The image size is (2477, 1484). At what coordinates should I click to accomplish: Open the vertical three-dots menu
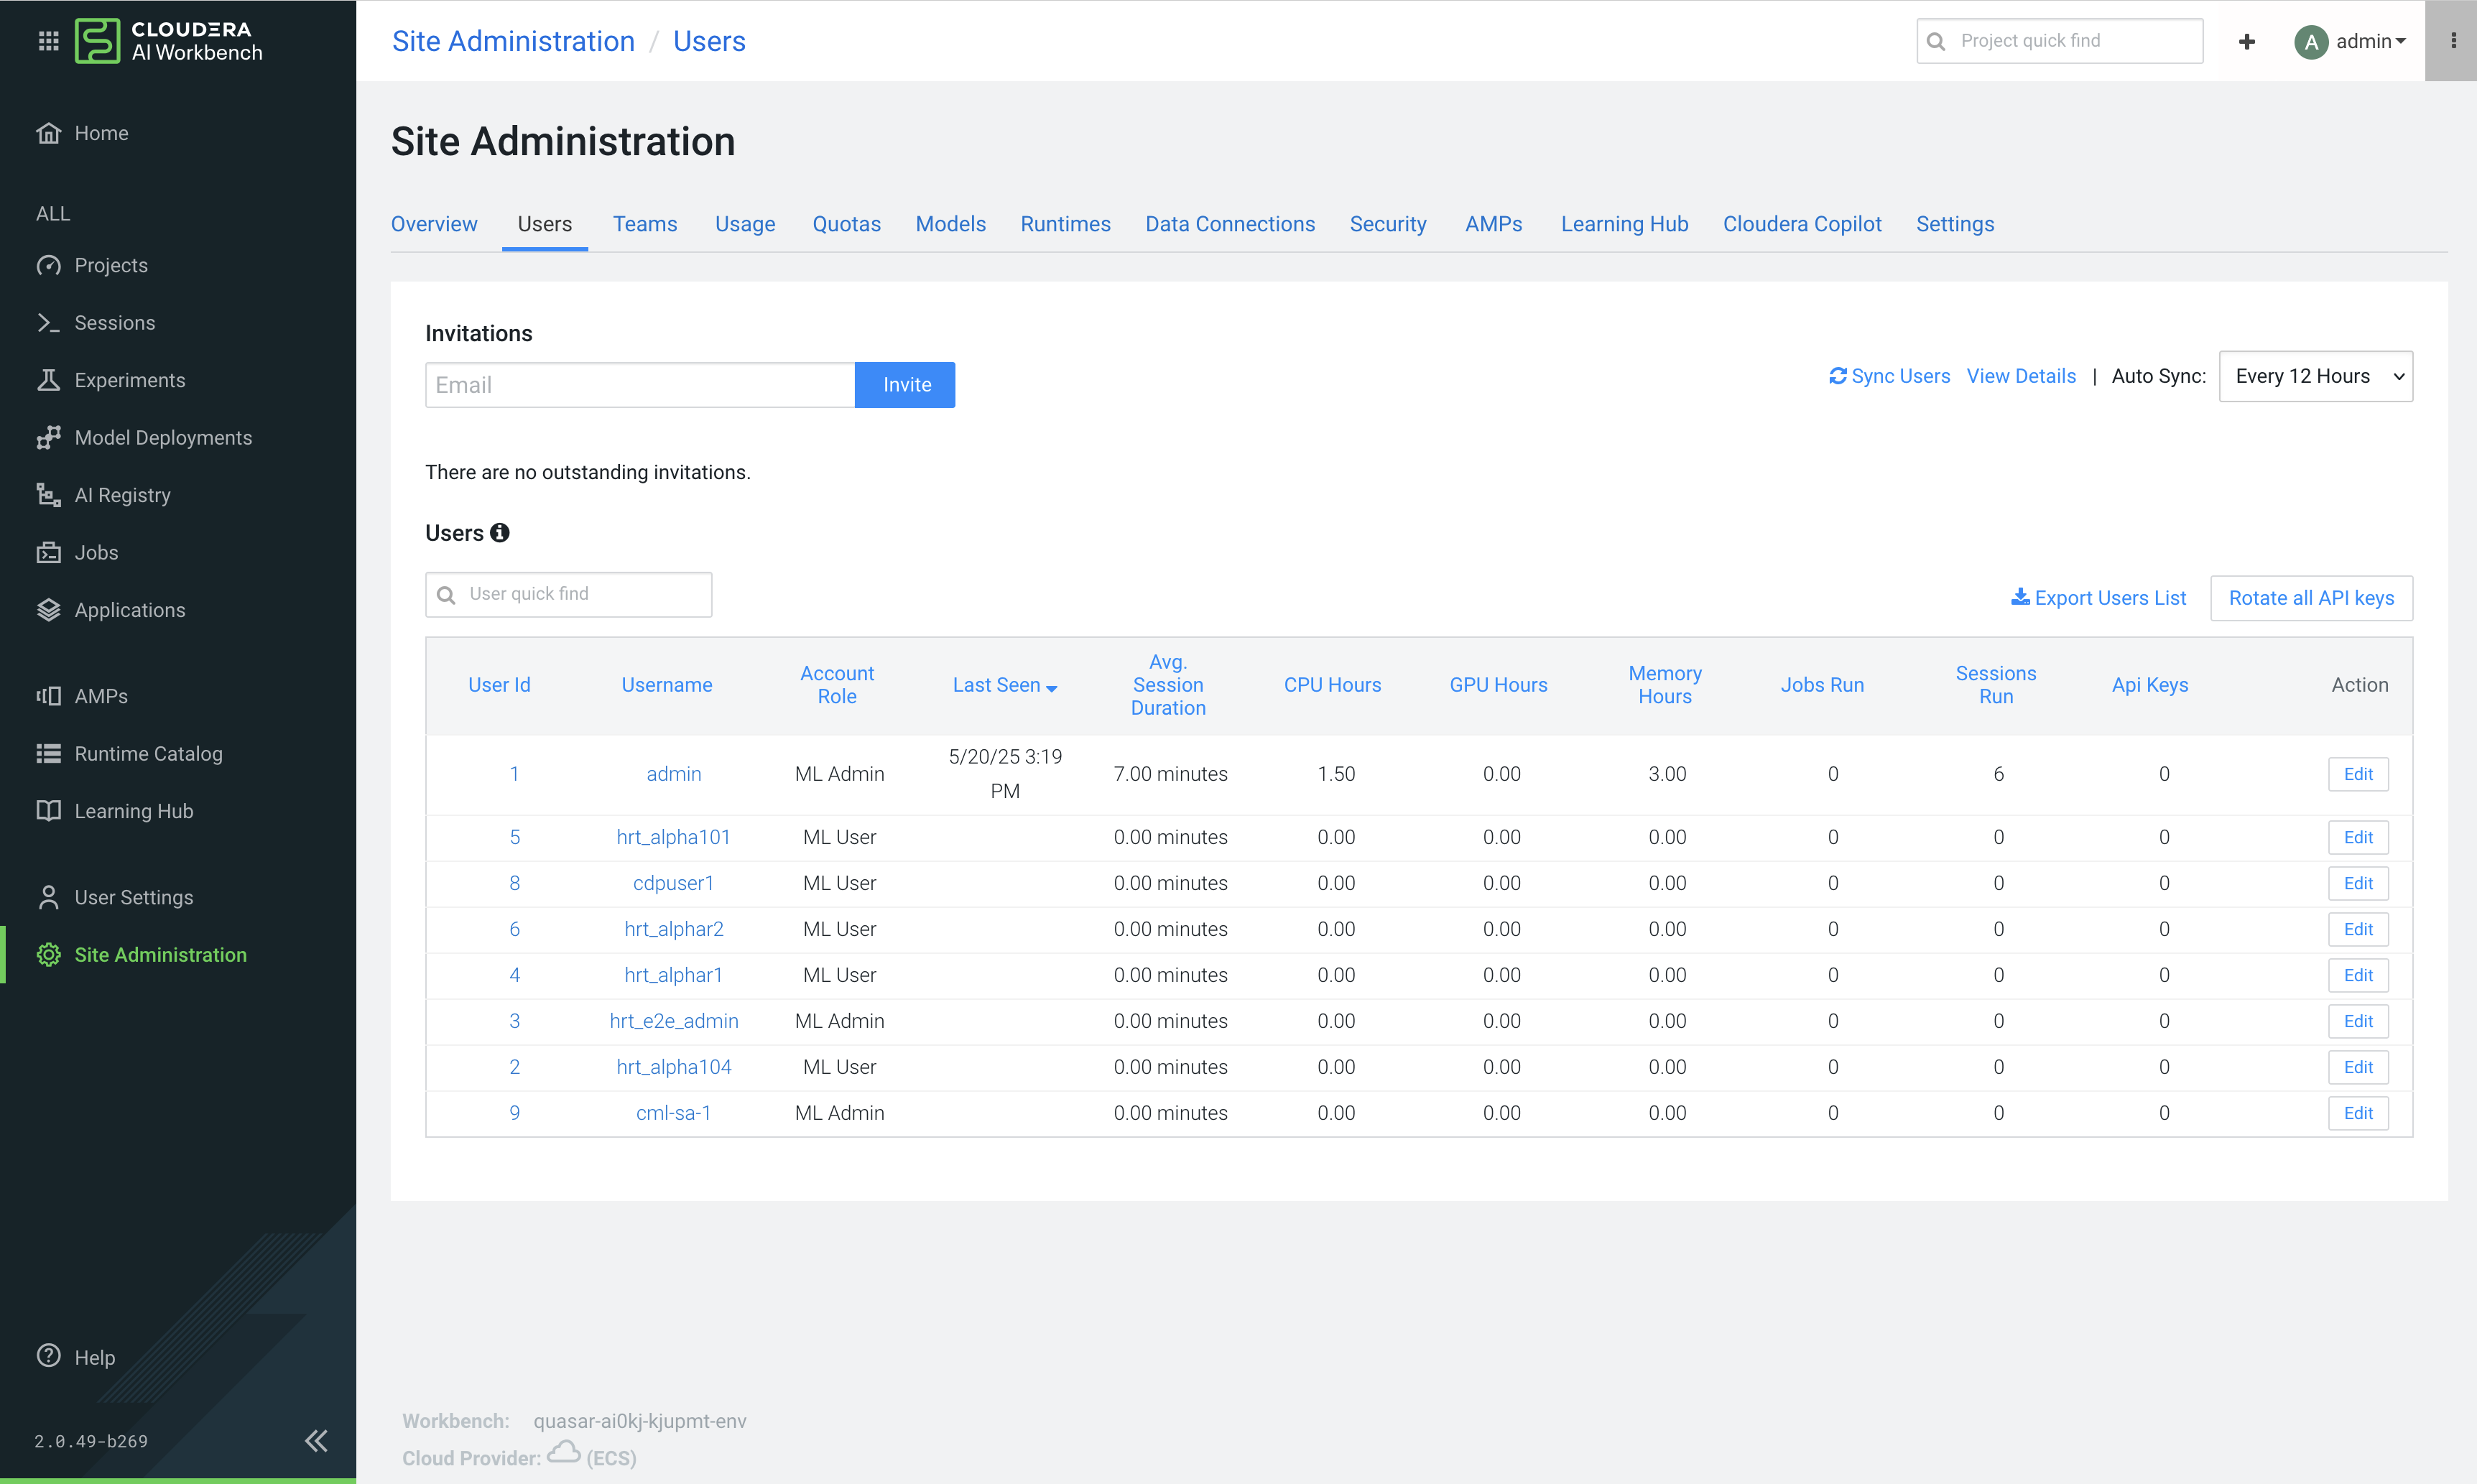tap(2452, 41)
